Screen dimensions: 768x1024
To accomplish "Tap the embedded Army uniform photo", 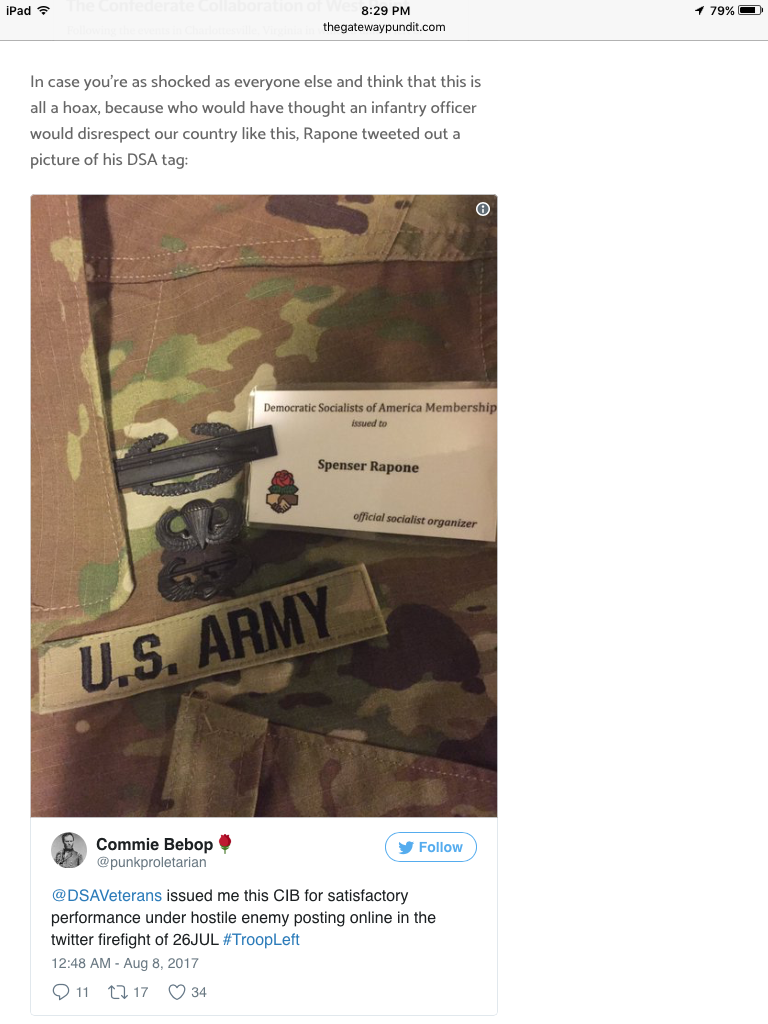I will tap(264, 506).
